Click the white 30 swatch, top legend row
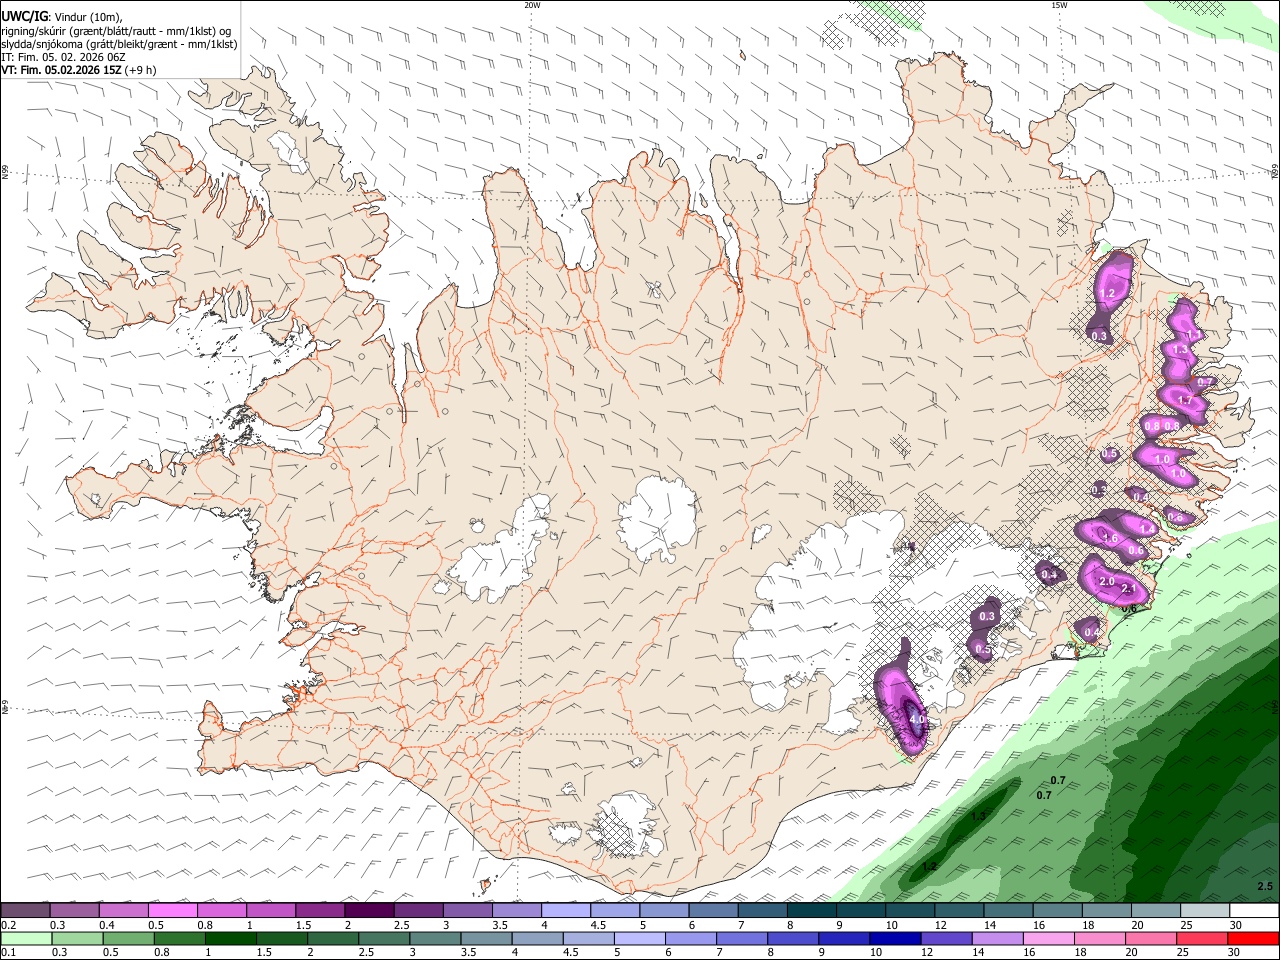This screenshot has height=960, width=1280. click(x=1254, y=911)
